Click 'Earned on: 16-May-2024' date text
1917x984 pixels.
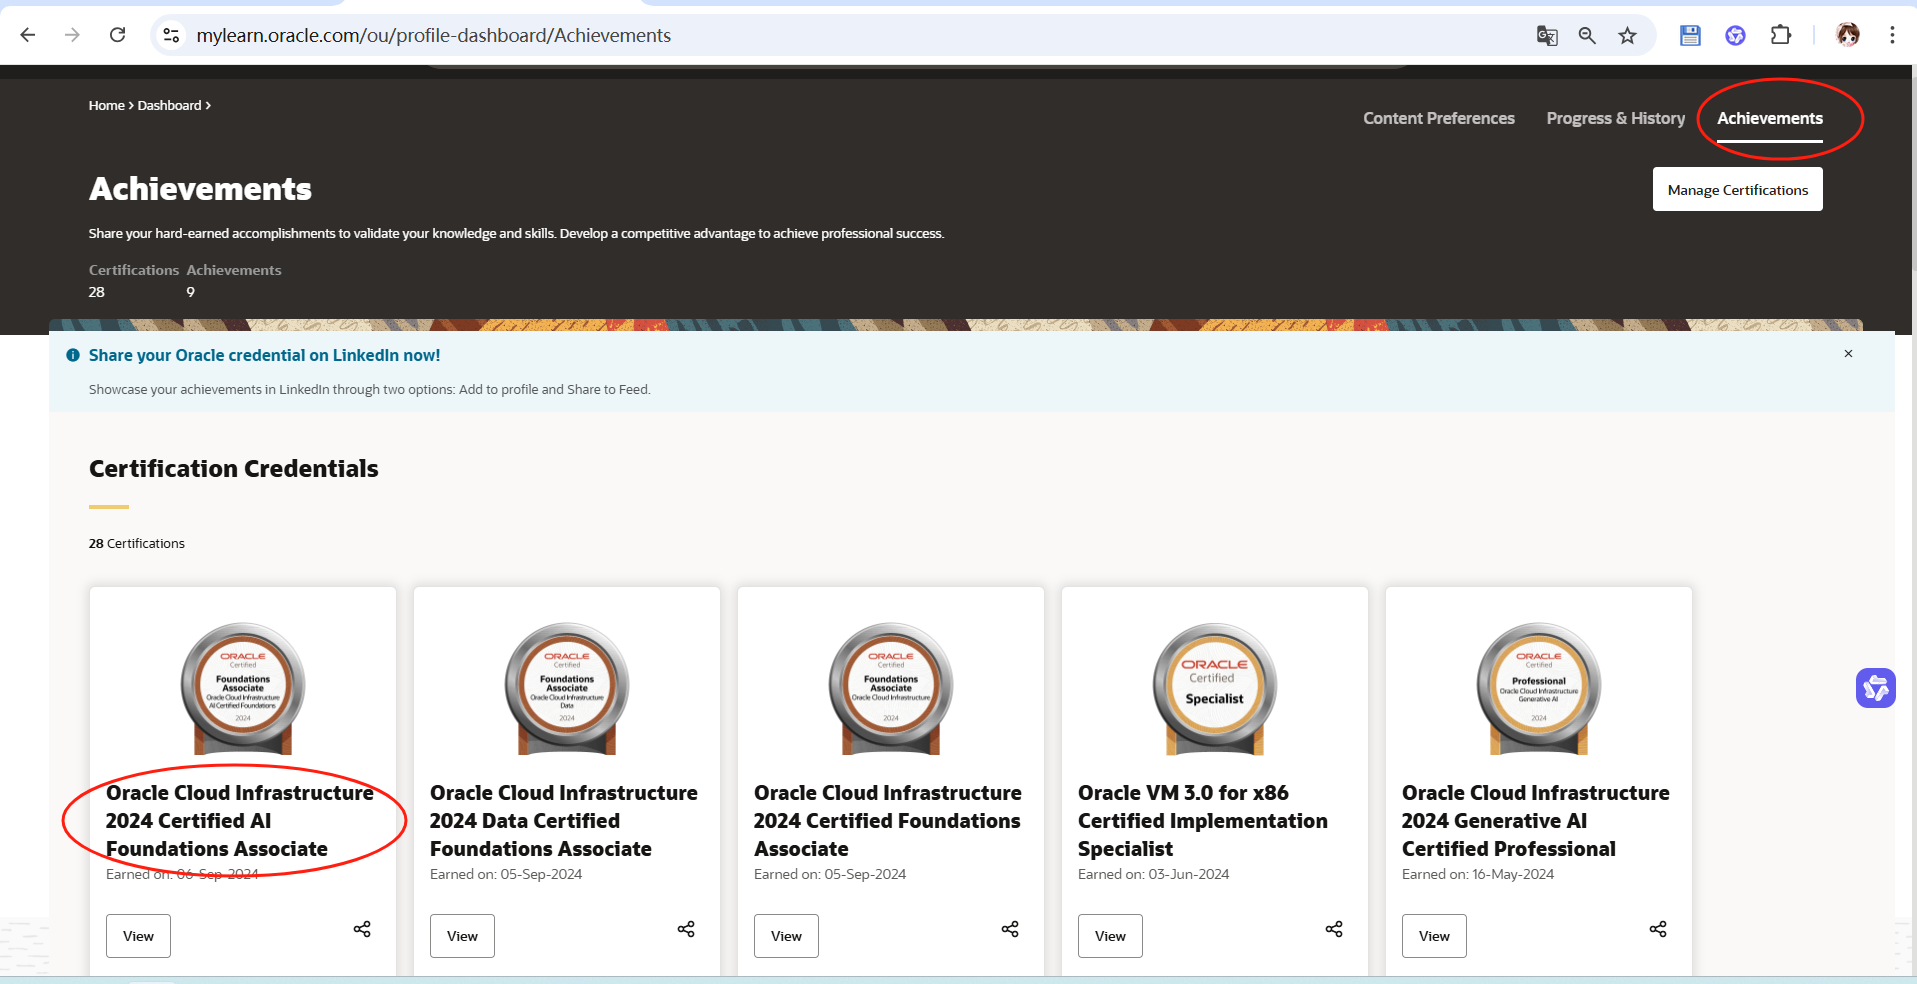[x=1478, y=874]
